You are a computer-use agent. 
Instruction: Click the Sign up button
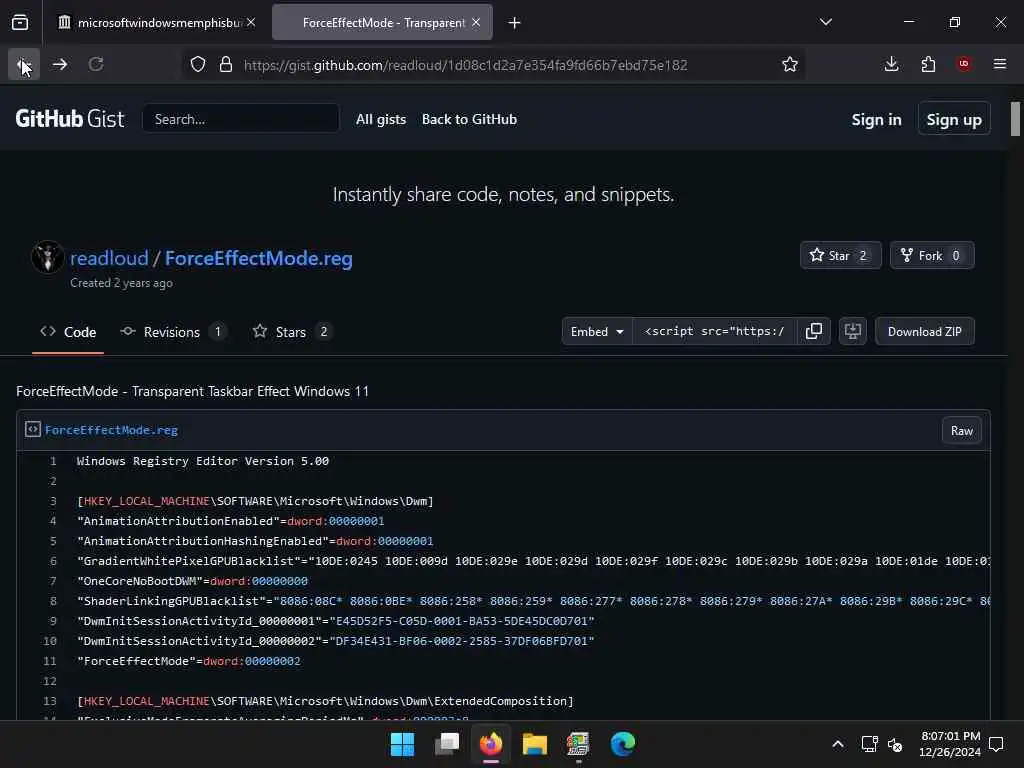pos(953,120)
